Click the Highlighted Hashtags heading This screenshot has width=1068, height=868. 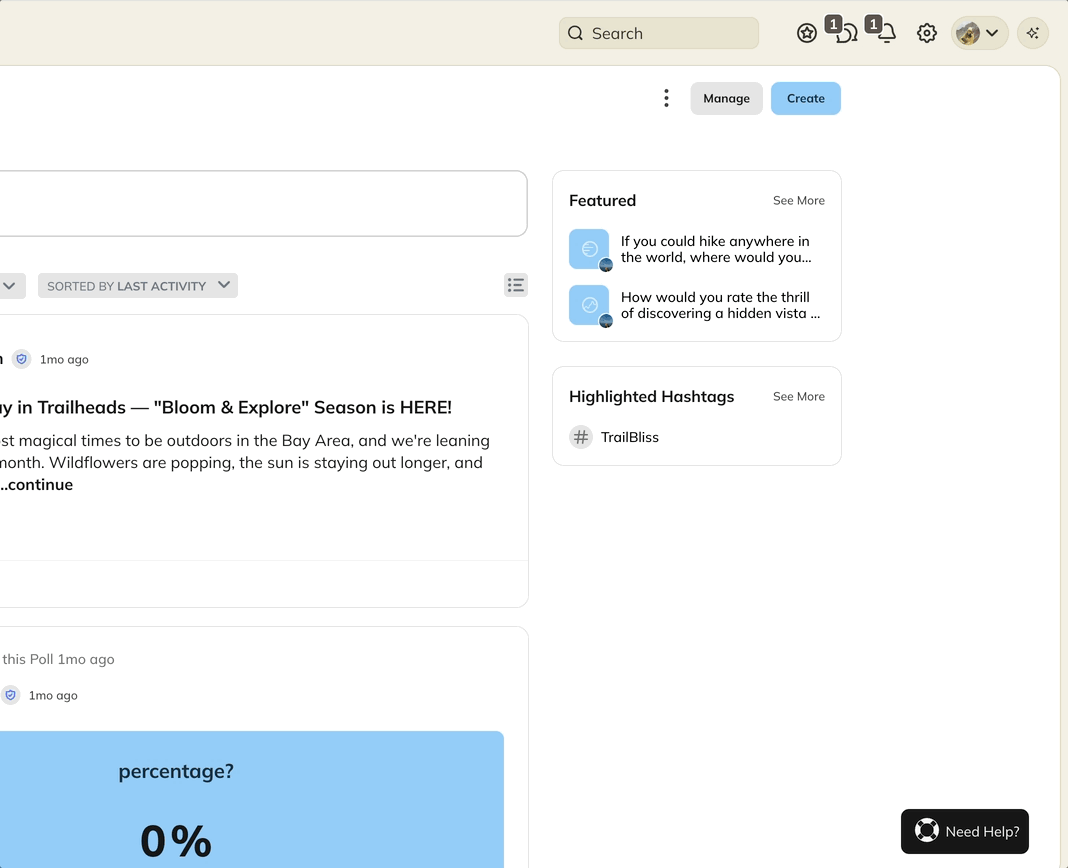(651, 397)
